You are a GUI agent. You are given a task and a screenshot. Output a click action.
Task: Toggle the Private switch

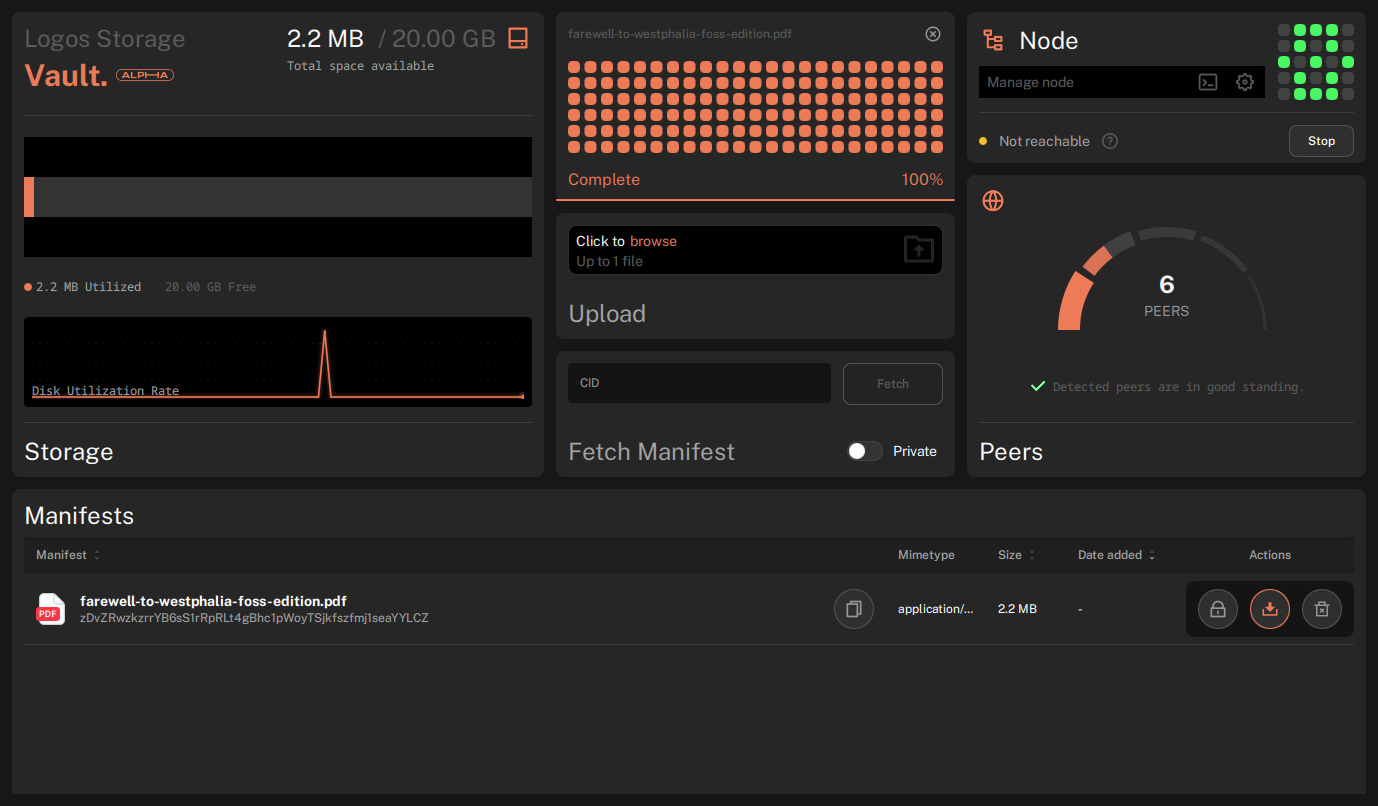click(865, 451)
